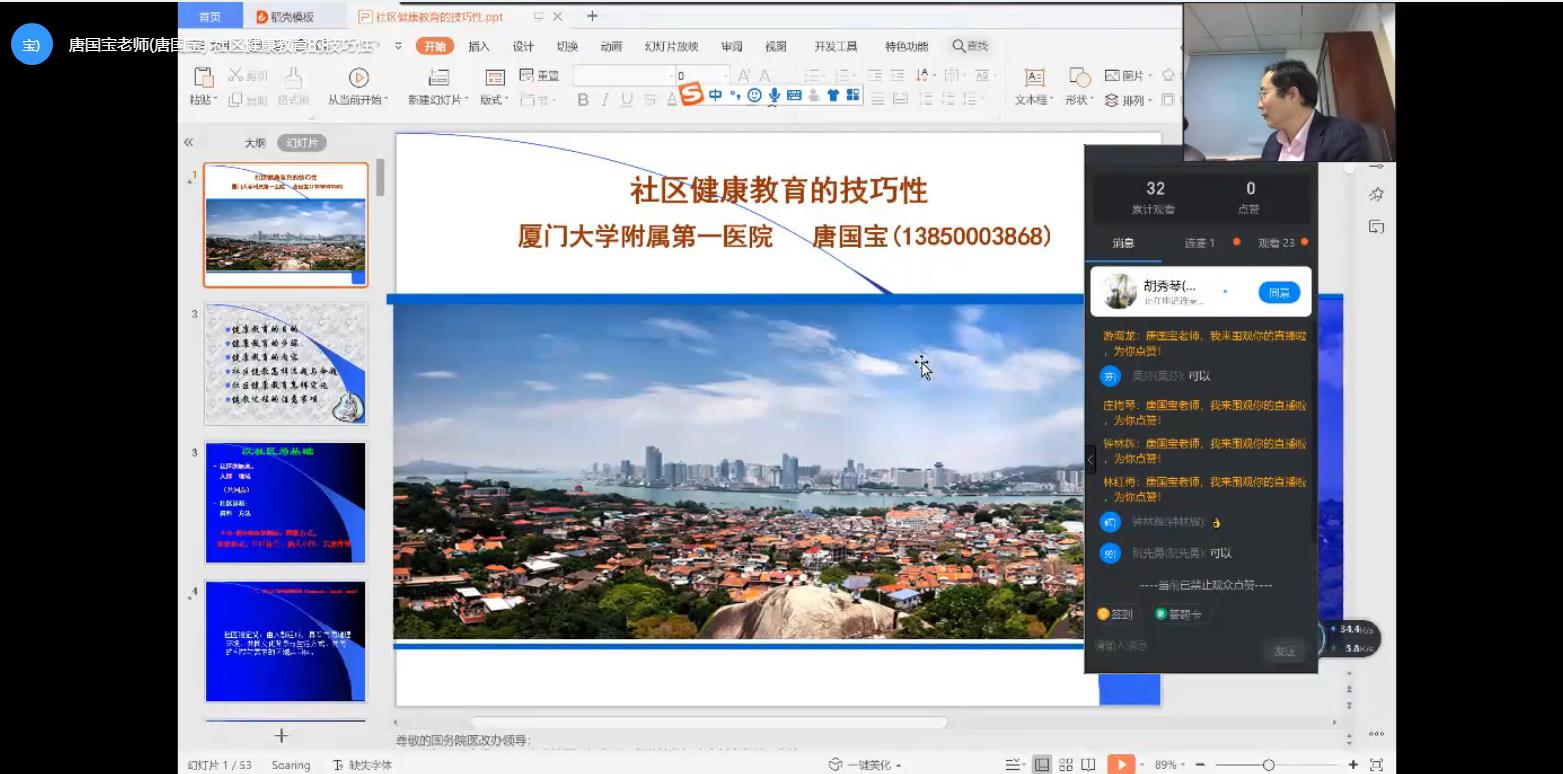Click the slide sorter view icon
The height and width of the screenshot is (774, 1563).
(1066, 765)
